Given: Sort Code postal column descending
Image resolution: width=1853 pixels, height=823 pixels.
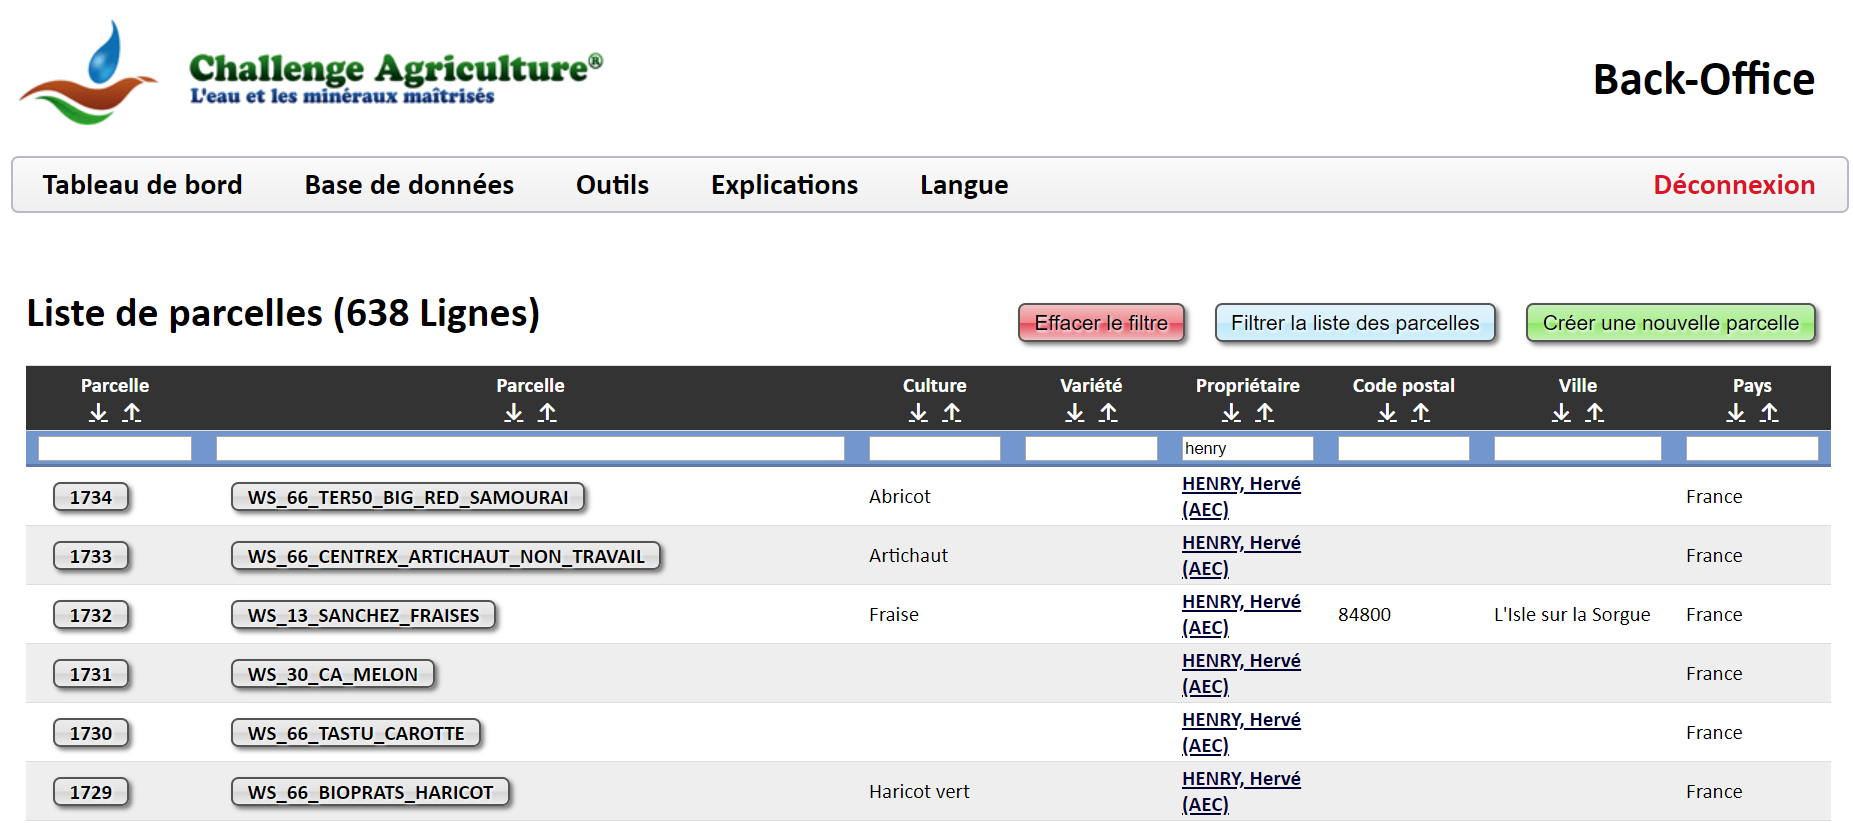Looking at the screenshot, I should point(1387,413).
